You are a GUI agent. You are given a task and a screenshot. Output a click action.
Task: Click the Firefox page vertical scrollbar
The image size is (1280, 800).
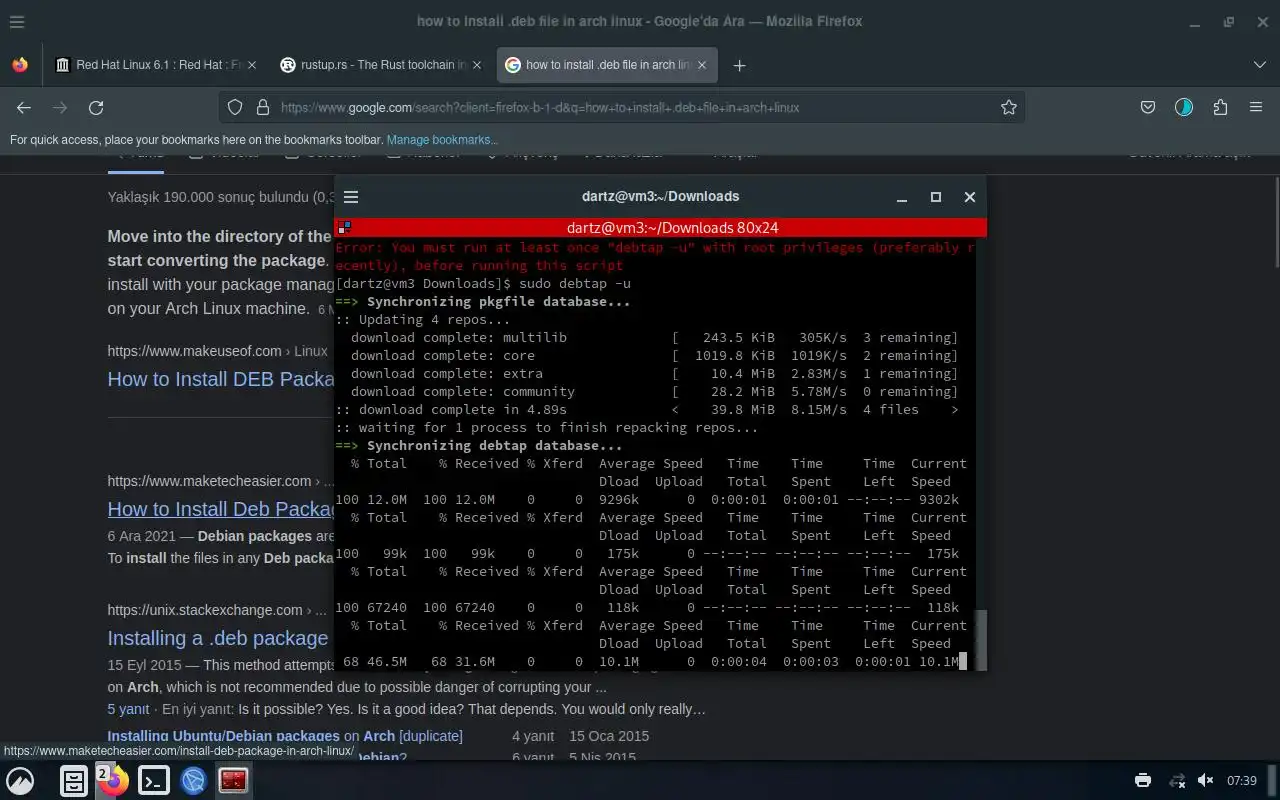coord(1278,221)
